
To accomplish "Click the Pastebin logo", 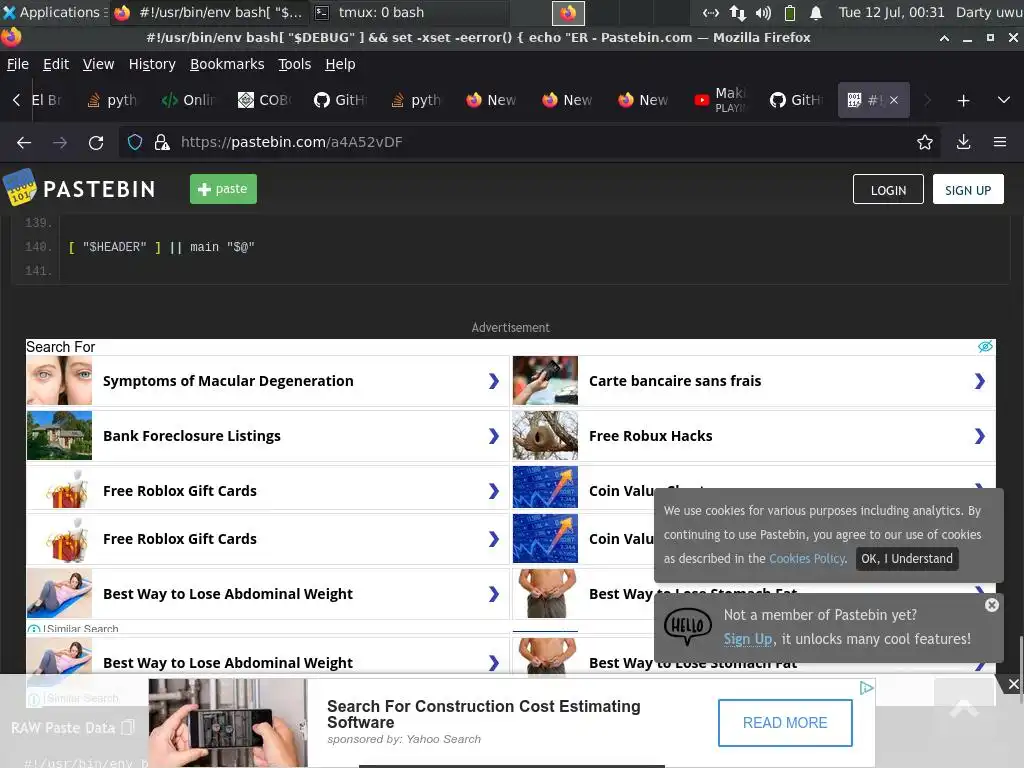I will point(80,188).
